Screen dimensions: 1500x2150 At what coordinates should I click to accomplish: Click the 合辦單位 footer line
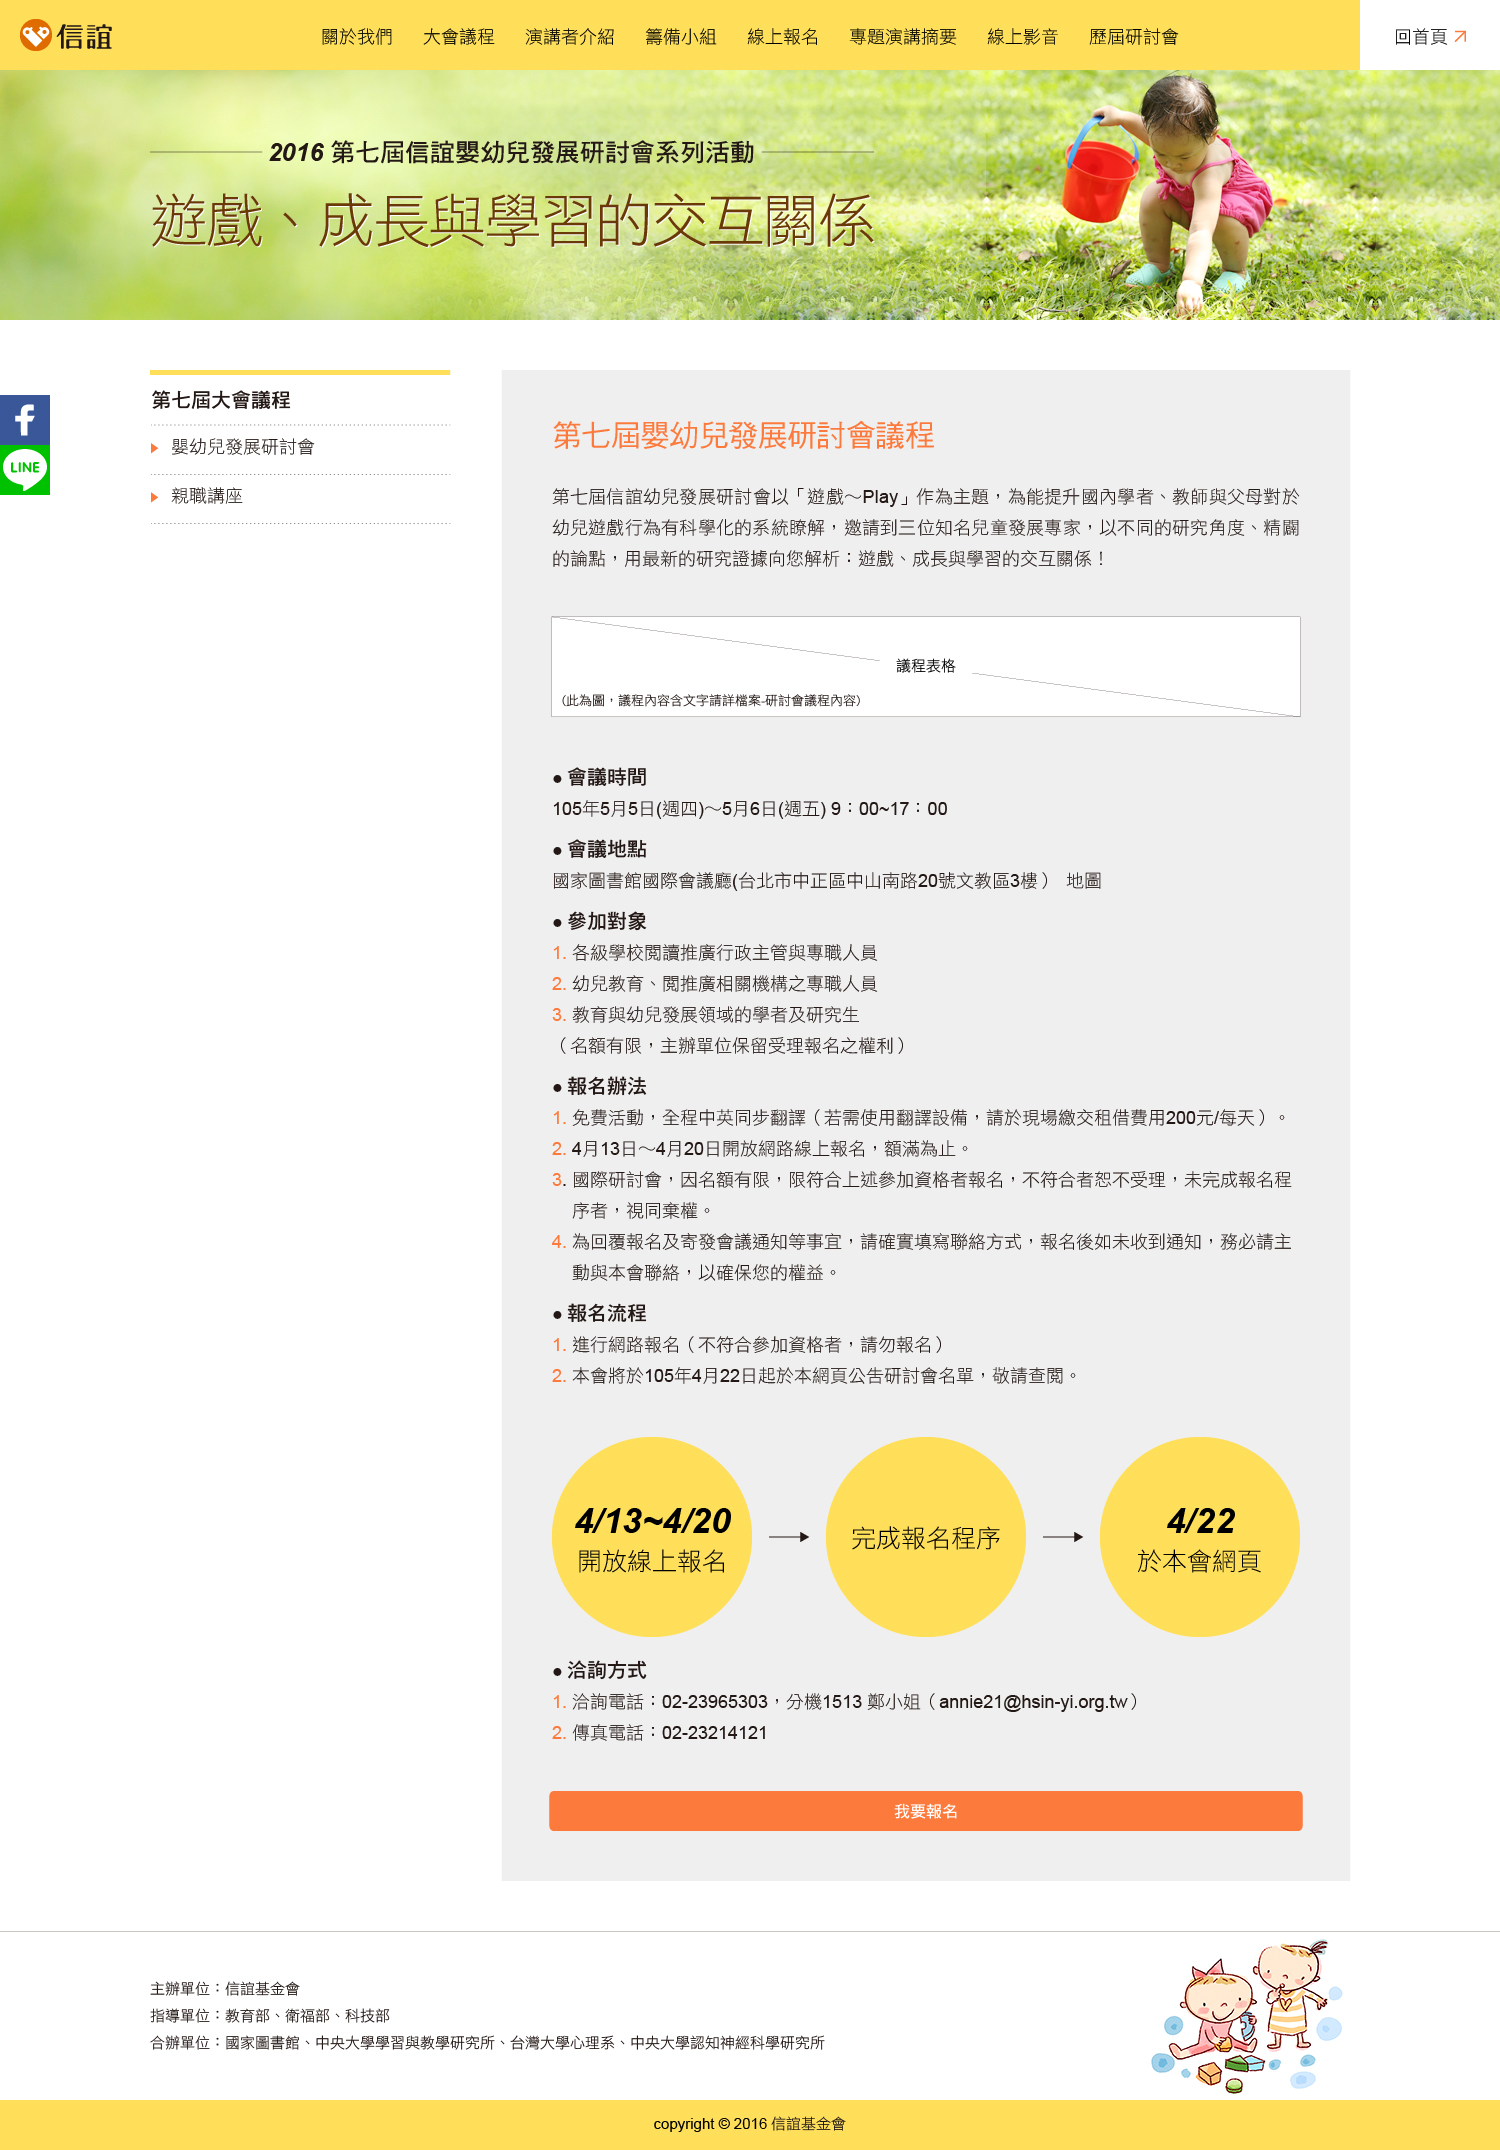click(x=487, y=2043)
